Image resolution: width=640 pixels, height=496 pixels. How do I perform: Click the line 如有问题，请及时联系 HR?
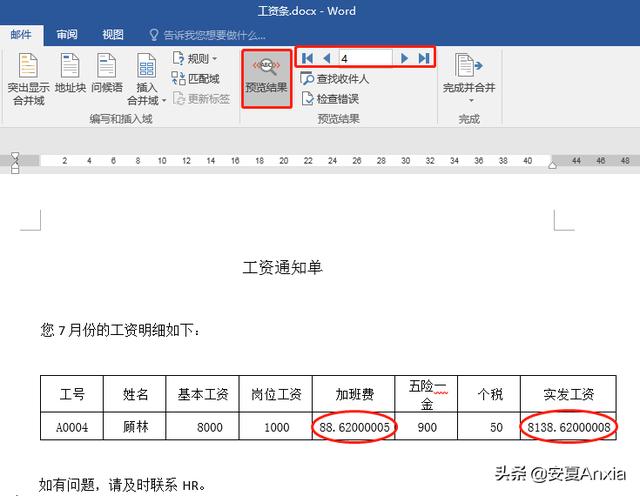pos(122,485)
